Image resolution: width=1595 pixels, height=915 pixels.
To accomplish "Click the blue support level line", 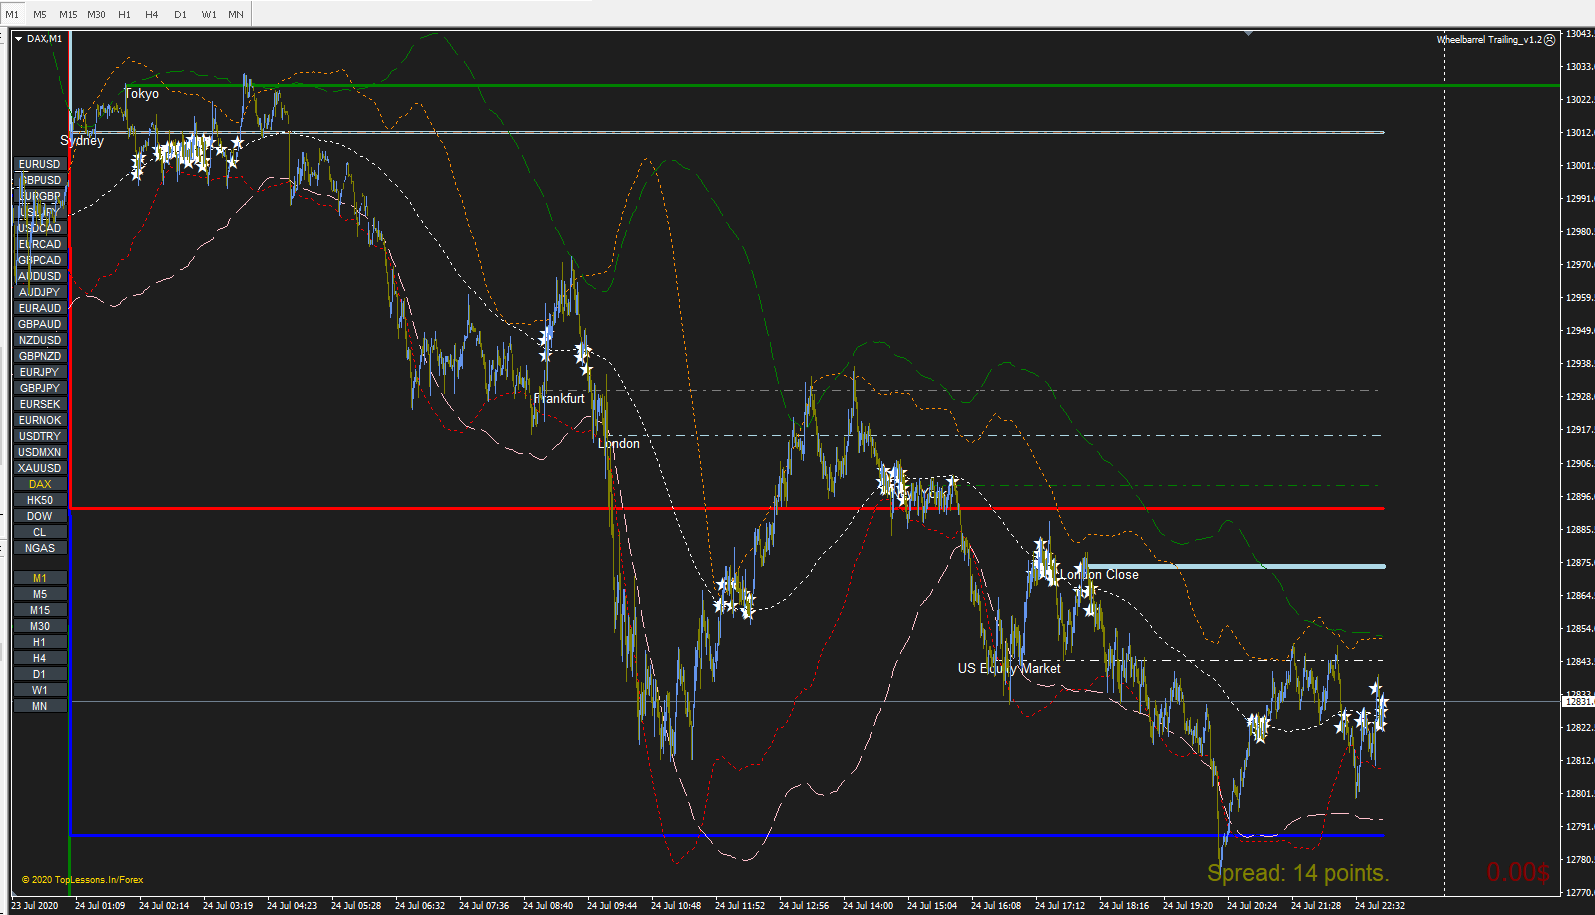I will (x=727, y=835).
